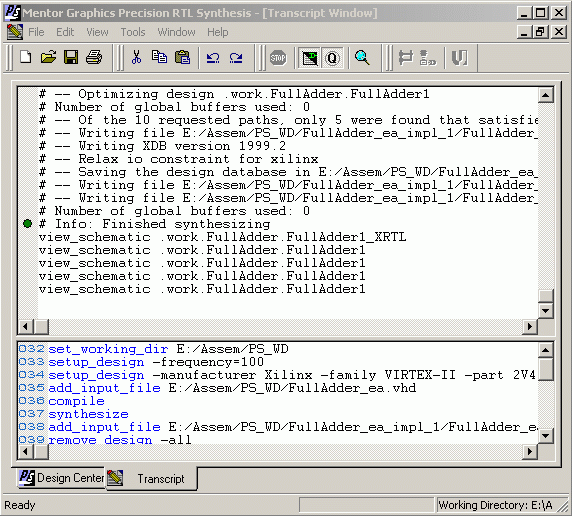Minimize the inner Transcript Window
This screenshot has height=516, width=572.
point(524,32)
